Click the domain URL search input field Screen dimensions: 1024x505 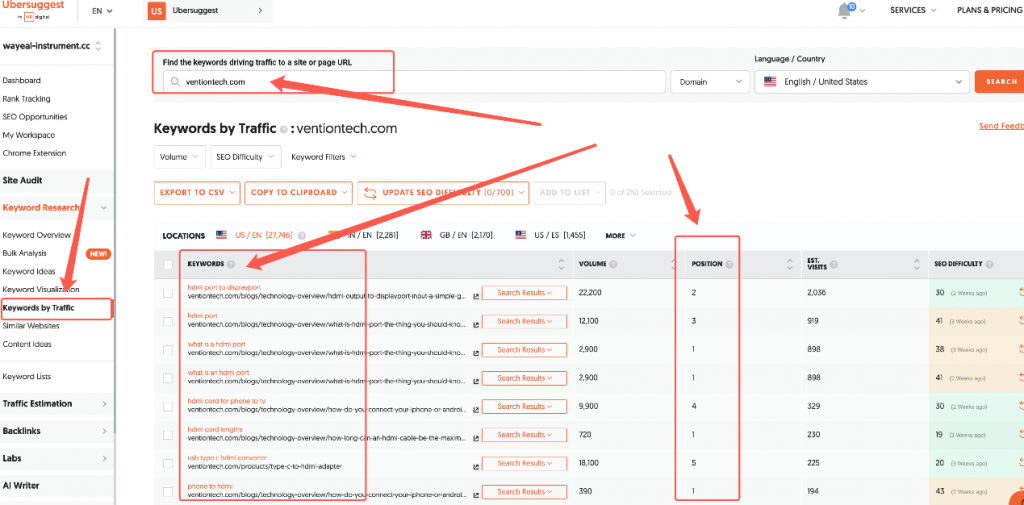pyautogui.click(x=414, y=82)
